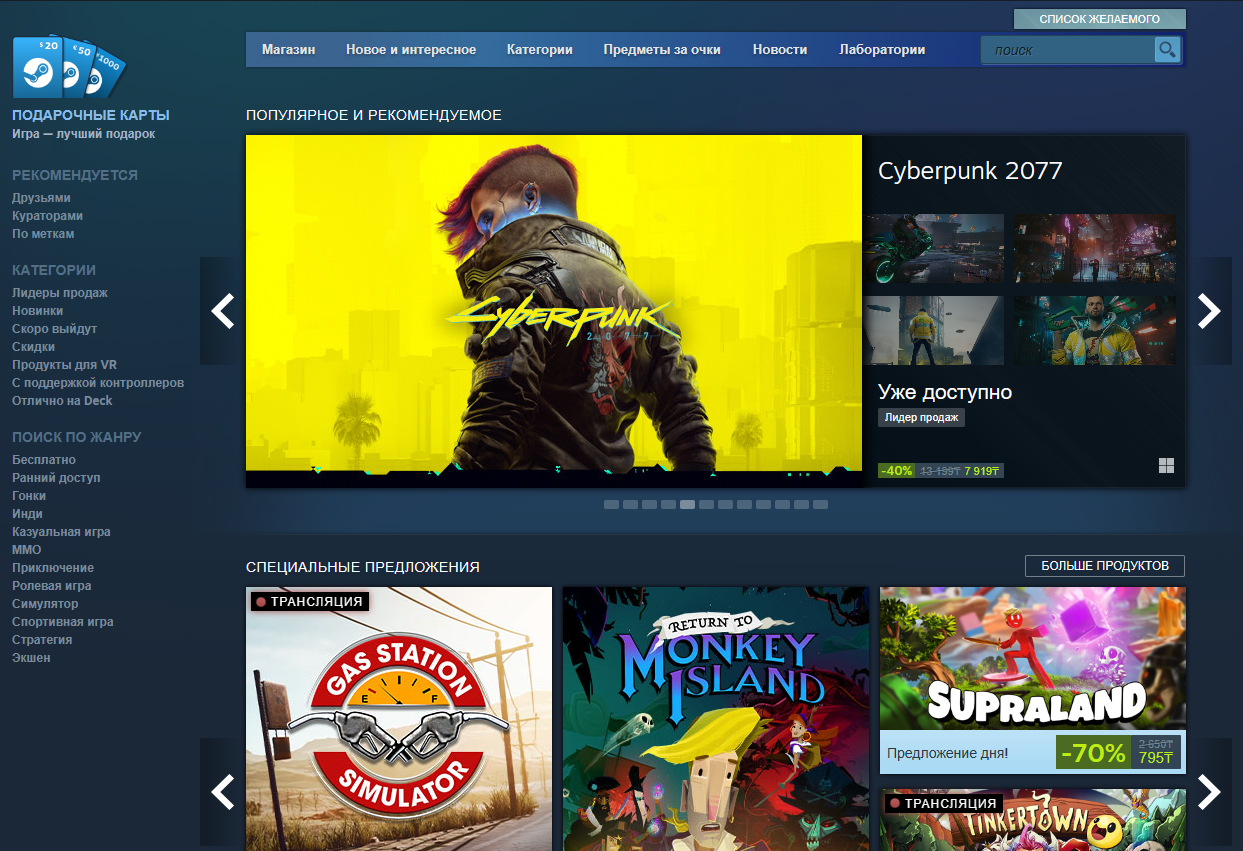Browse the Инди genre
The width and height of the screenshot is (1243, 851).
27,514
